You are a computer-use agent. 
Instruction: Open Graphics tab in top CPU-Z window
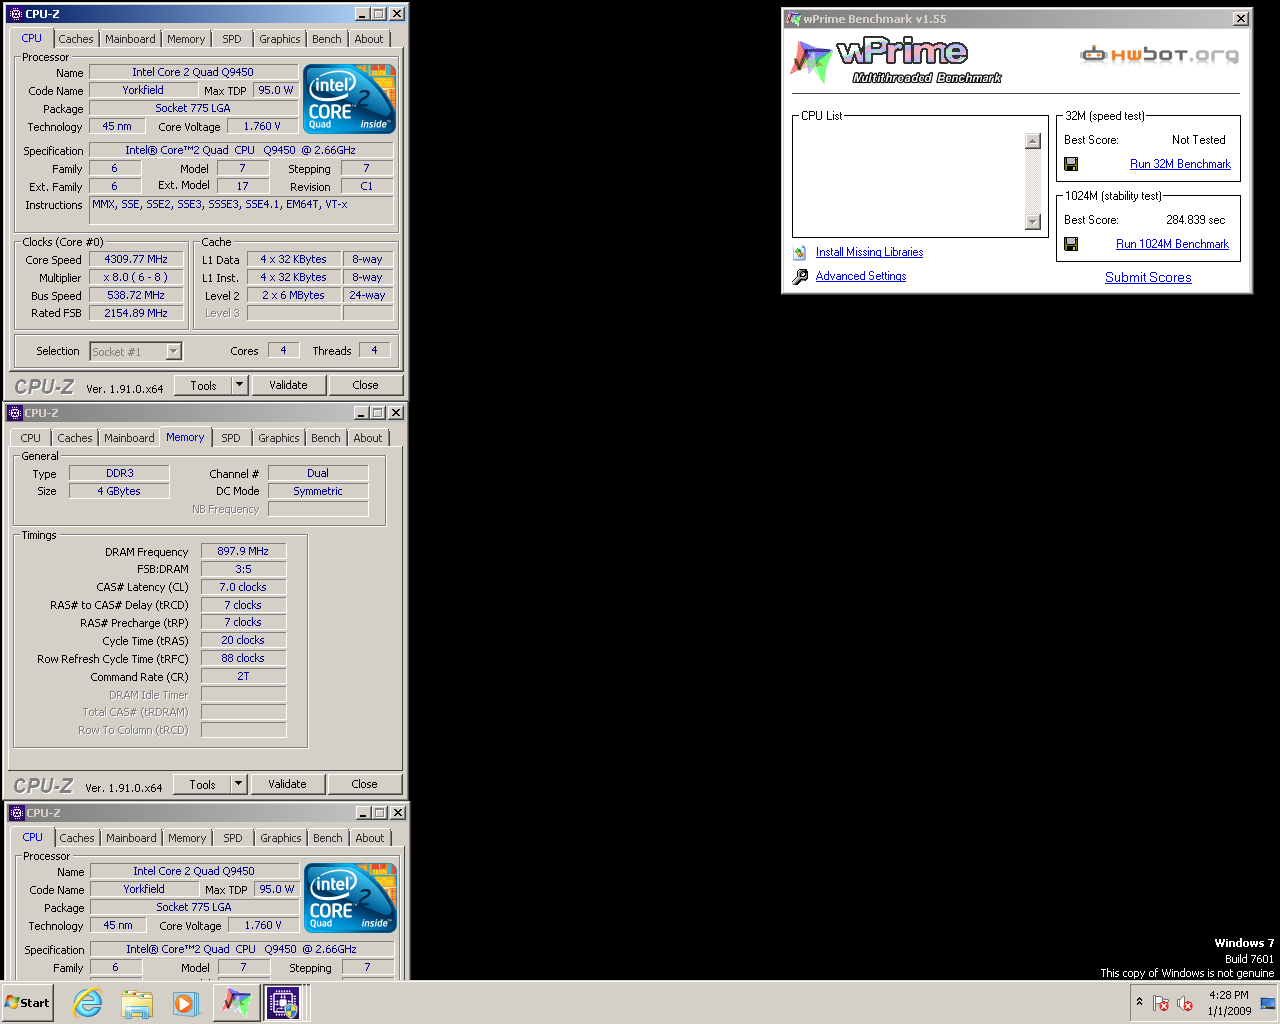[280, 39]
